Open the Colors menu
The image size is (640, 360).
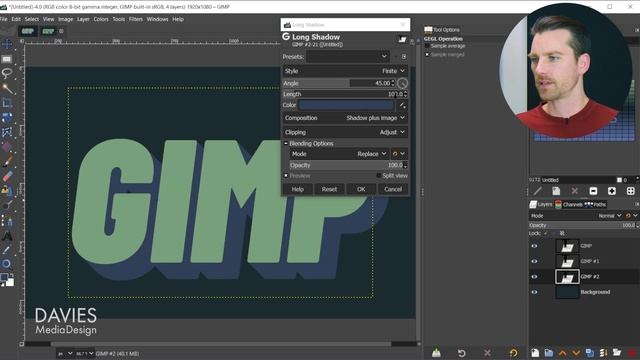pyautogui.click(x=101, y=19)
